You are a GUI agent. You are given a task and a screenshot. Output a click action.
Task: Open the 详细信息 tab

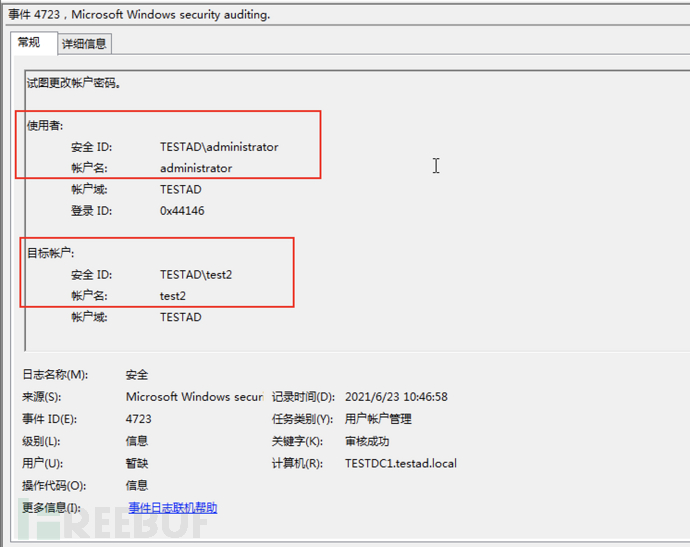(x=84, y=44)
